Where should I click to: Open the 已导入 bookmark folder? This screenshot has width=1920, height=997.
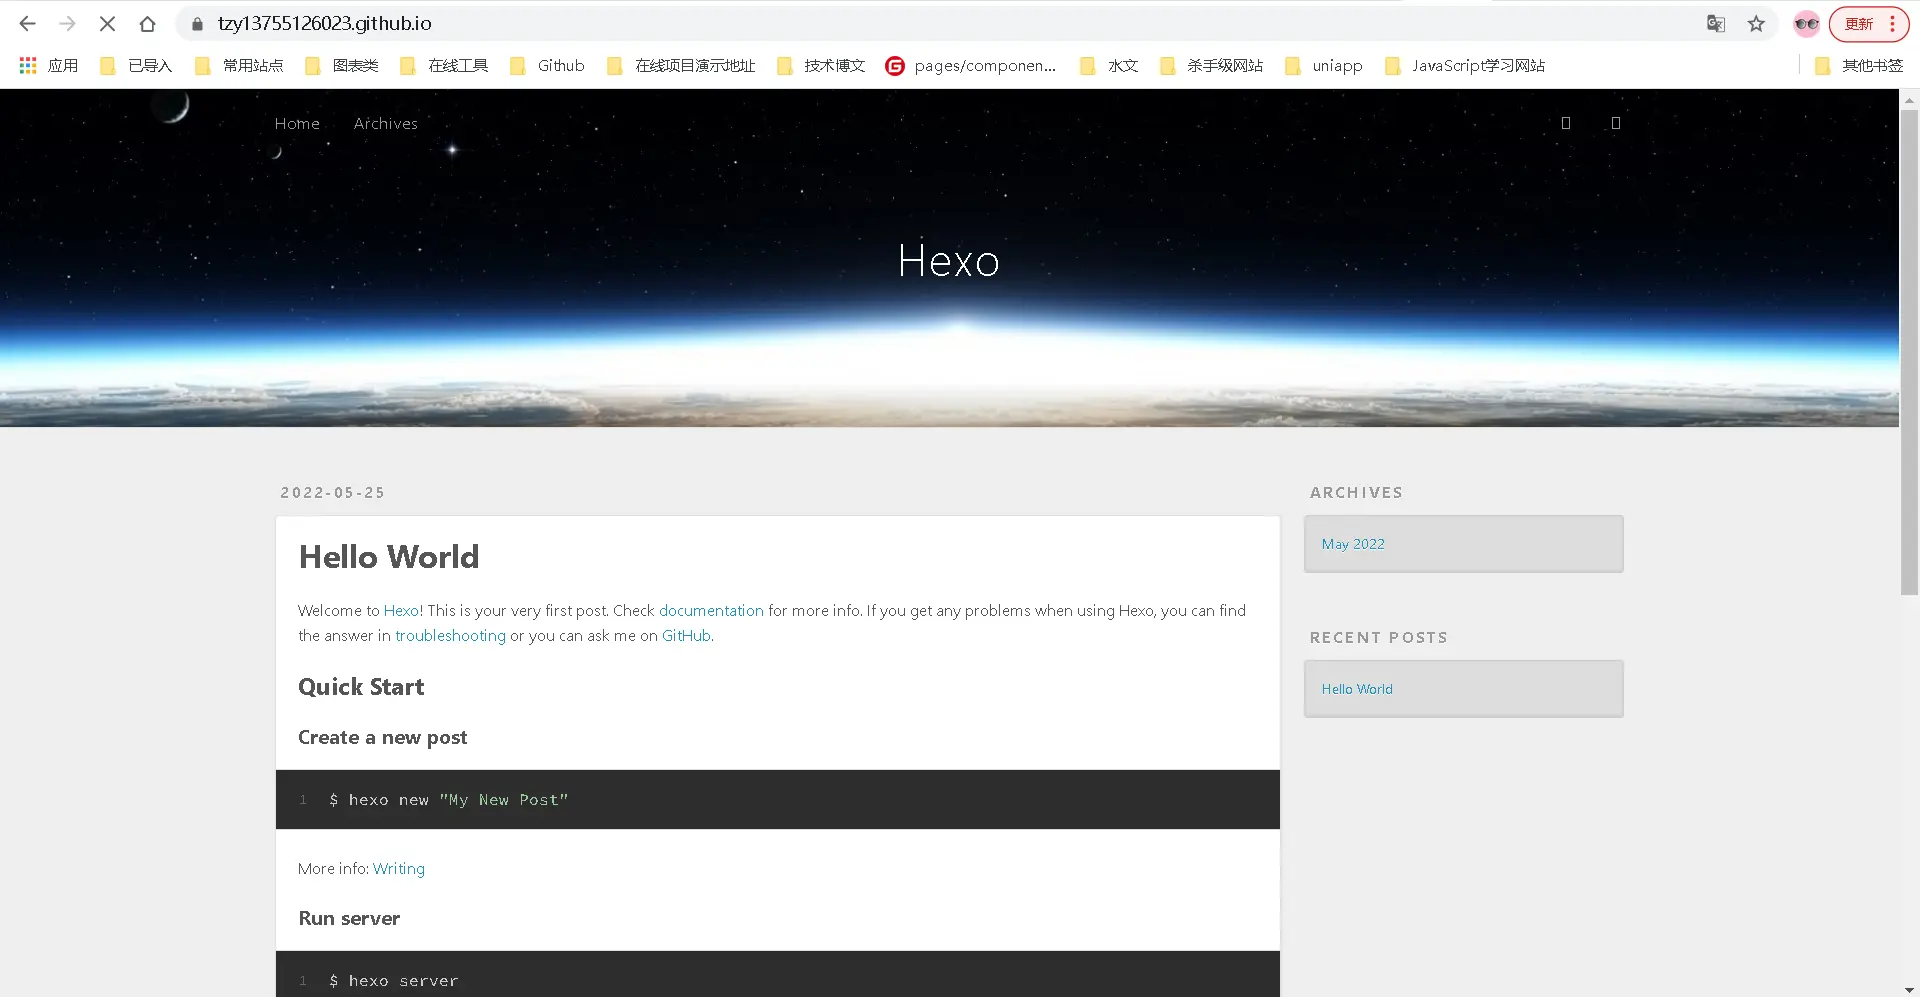coord(137,65)
